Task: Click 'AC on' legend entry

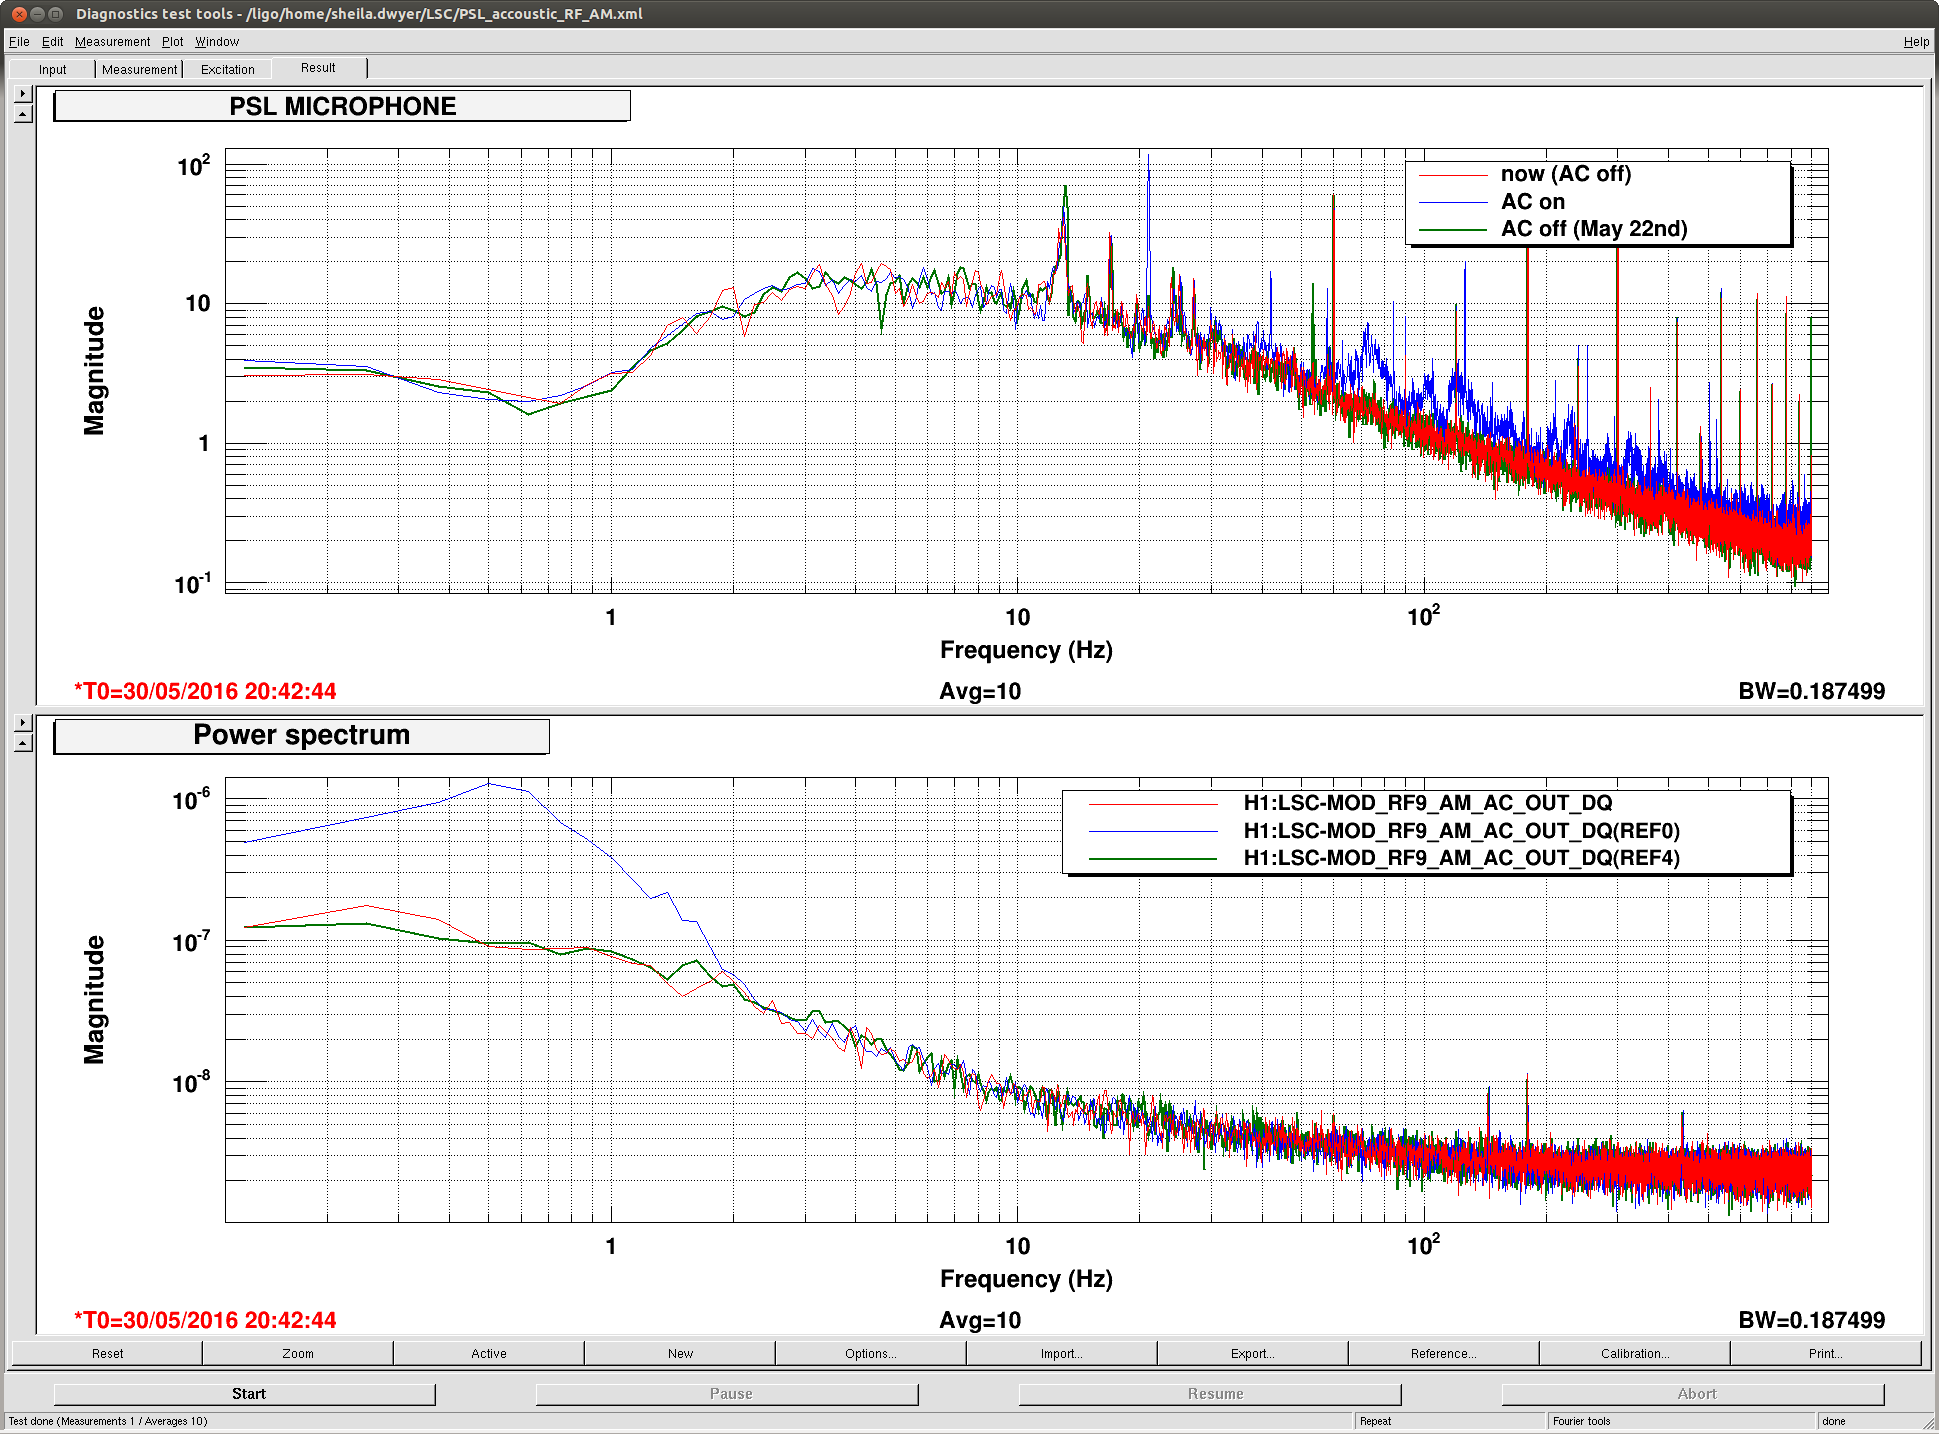Action: (x=1532, y=201)
